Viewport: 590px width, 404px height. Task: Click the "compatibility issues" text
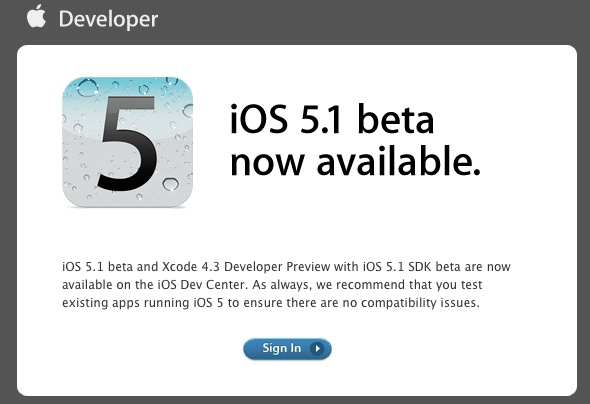click(420, 303)
